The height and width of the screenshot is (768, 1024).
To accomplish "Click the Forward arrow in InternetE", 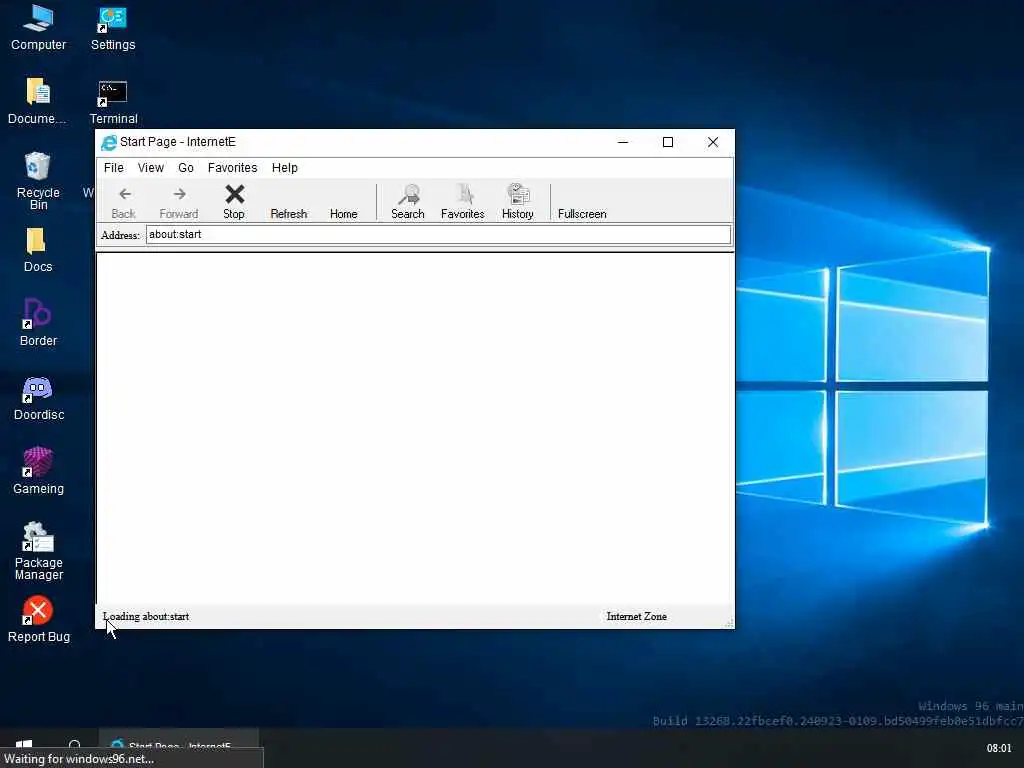I will coord(179,202).
